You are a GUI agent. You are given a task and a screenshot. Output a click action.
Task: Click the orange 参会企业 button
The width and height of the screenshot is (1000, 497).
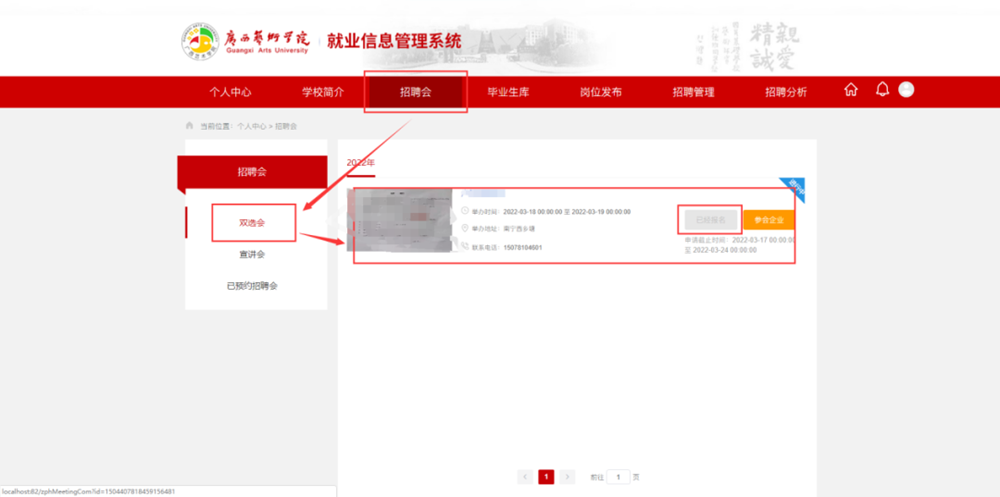click(x=769, y=219)
